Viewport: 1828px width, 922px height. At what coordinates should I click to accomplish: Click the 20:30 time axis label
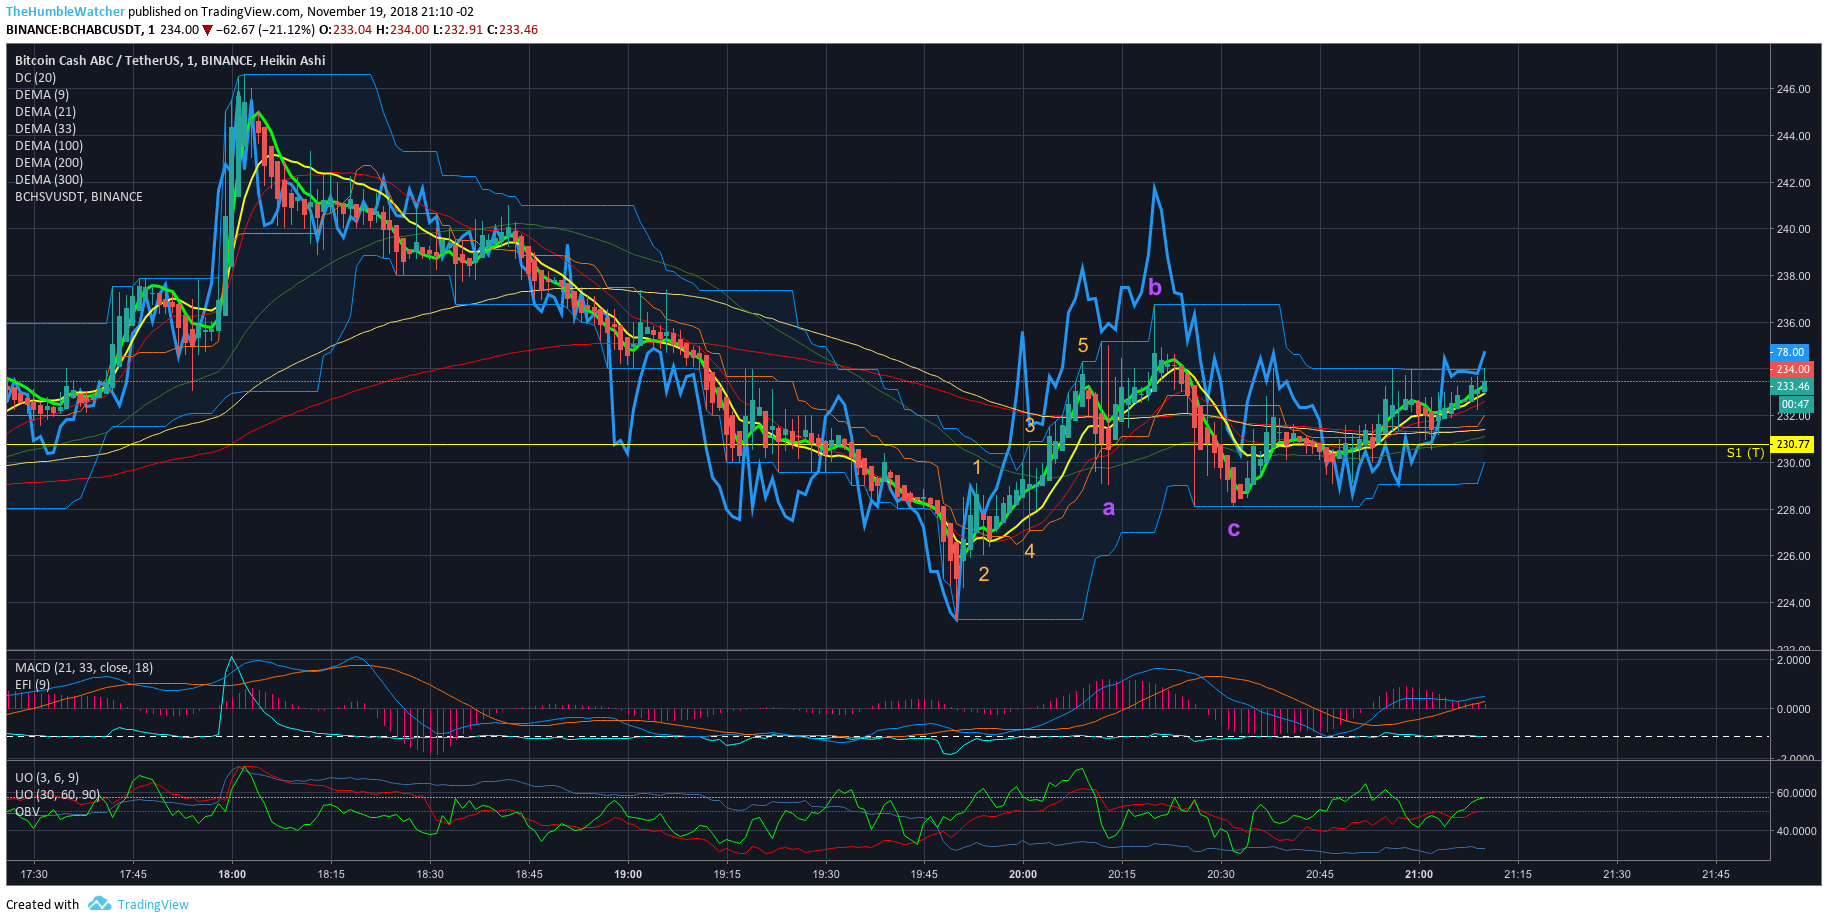[x=1221, y=874]
